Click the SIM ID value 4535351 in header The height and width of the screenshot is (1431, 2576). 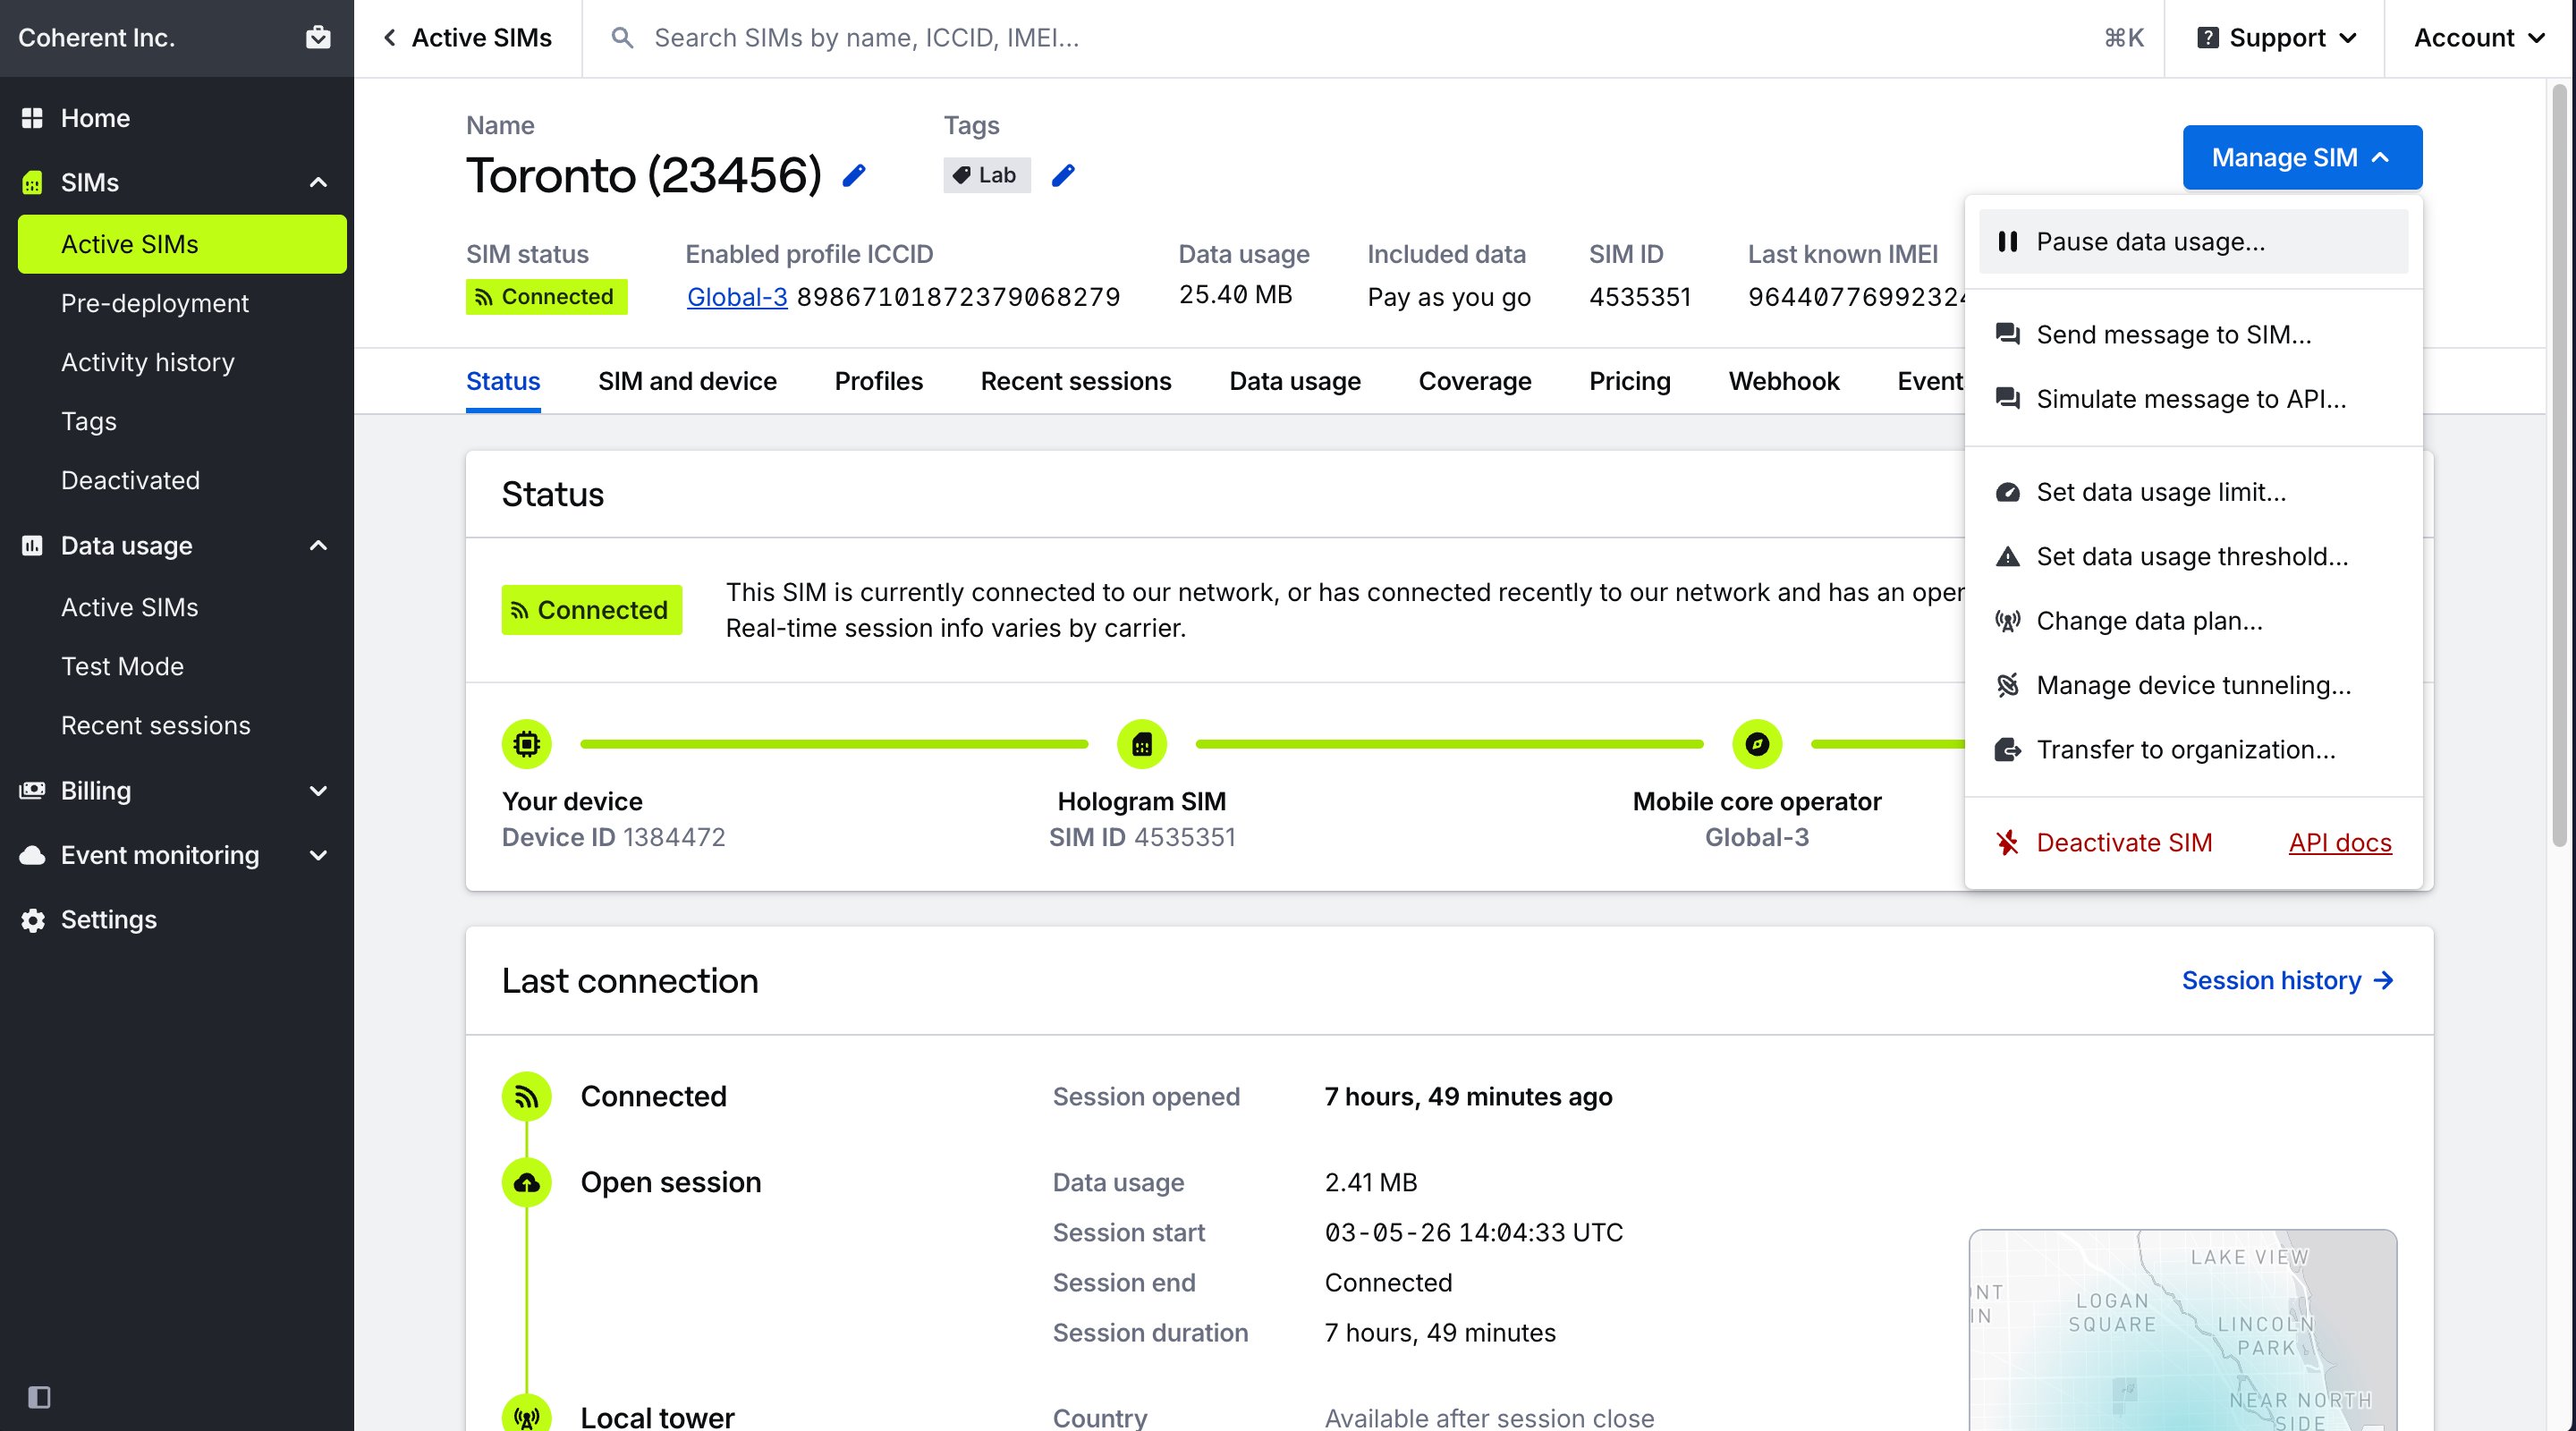[1639, 297]
